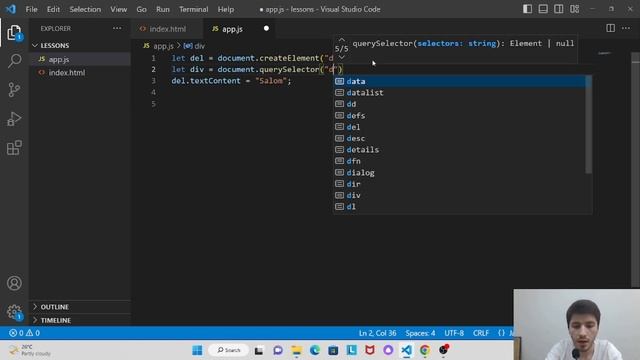Open the Edit menu
This screenshot has width=640, height=360.
coord(53,9)
